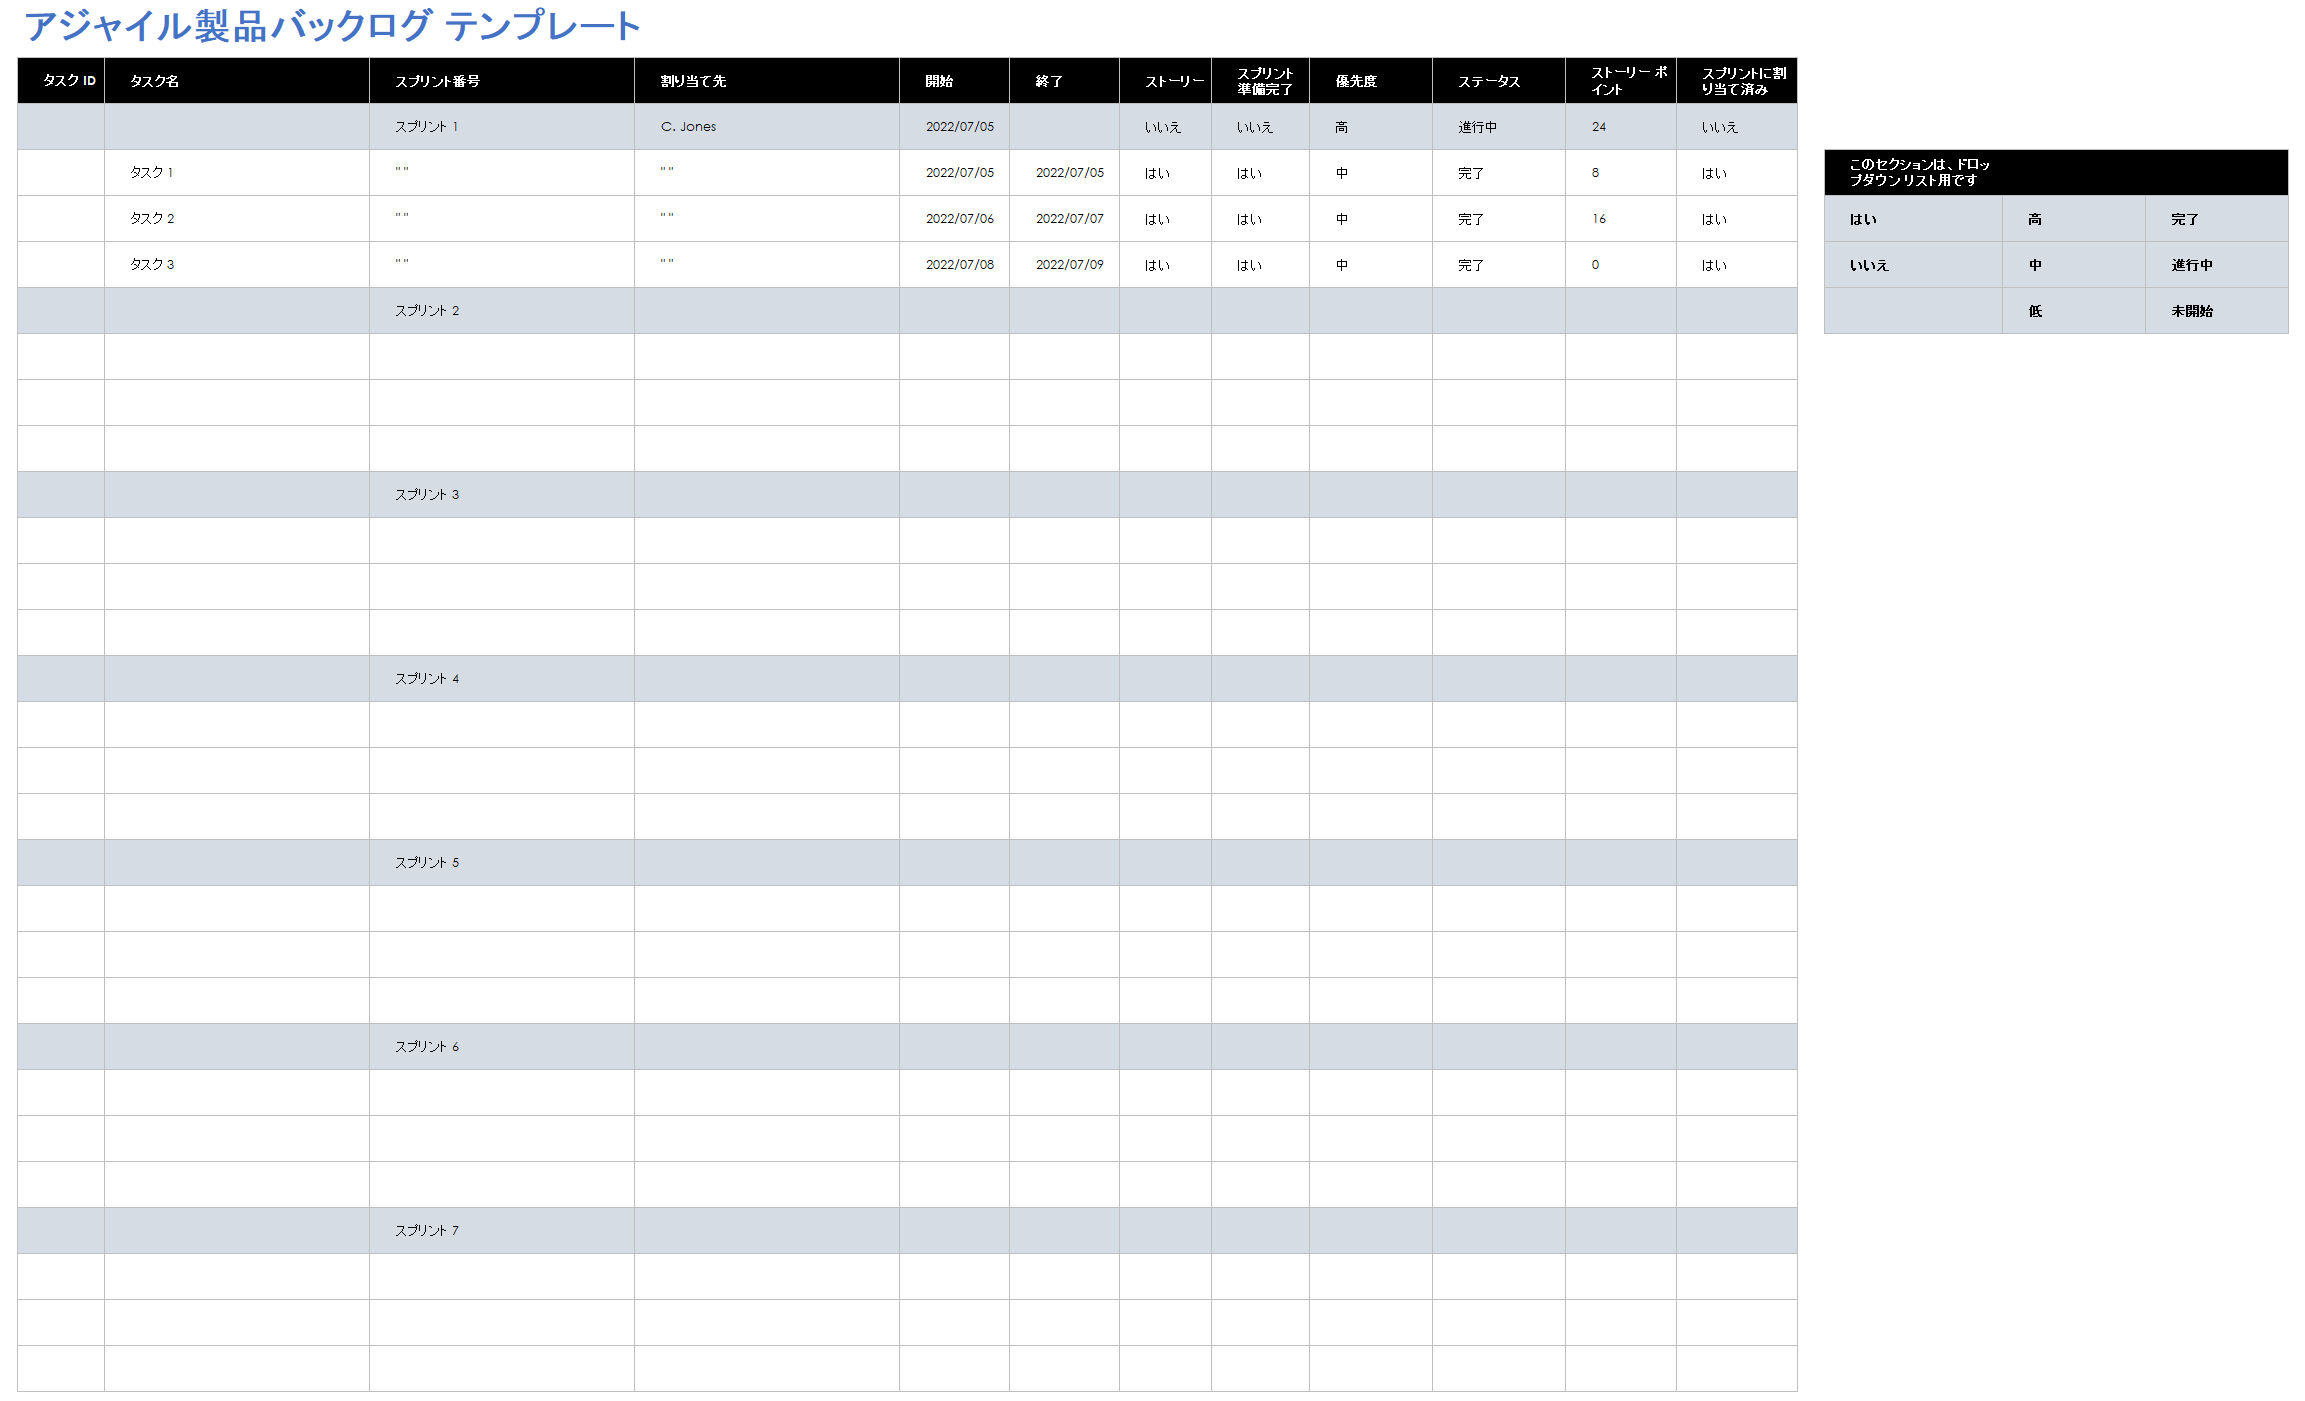Select the 優先度 column header
The height and width of the screenshot is (1401, 2305).
click(x=1371, y=81)
